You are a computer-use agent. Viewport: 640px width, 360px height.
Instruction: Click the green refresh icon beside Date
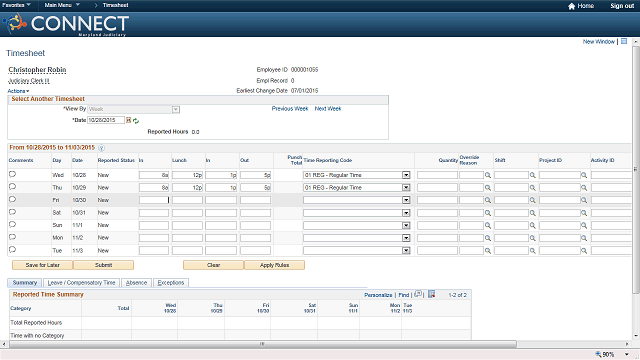[x=136, y=121]
